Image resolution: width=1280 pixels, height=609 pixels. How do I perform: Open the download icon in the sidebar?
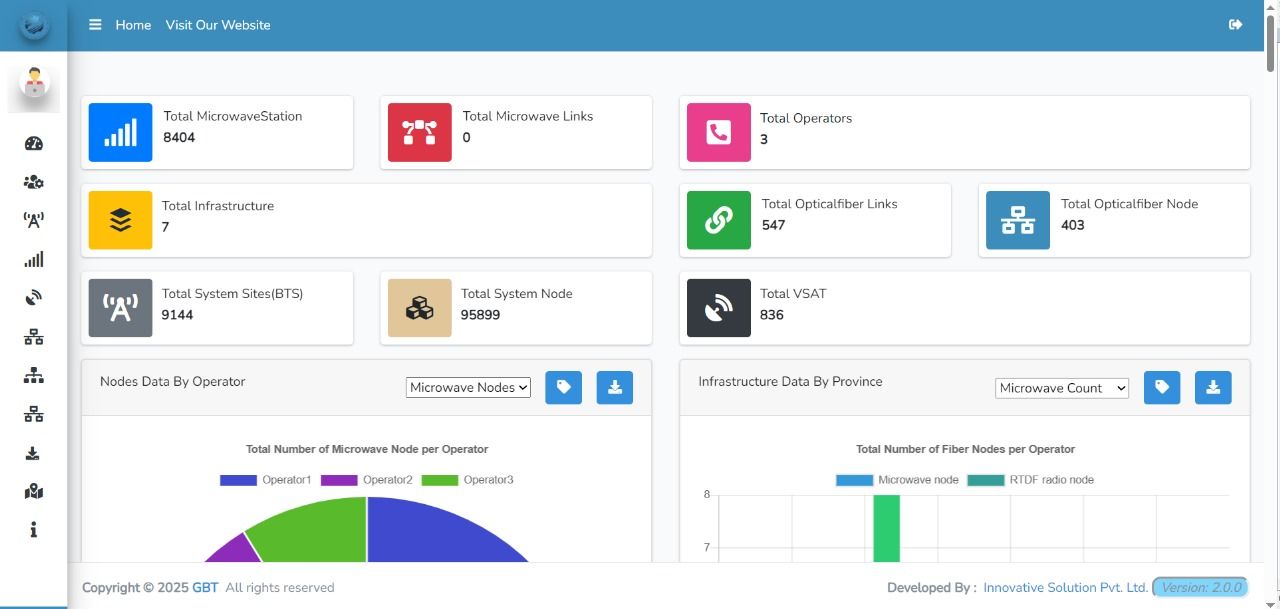point(33,453)
